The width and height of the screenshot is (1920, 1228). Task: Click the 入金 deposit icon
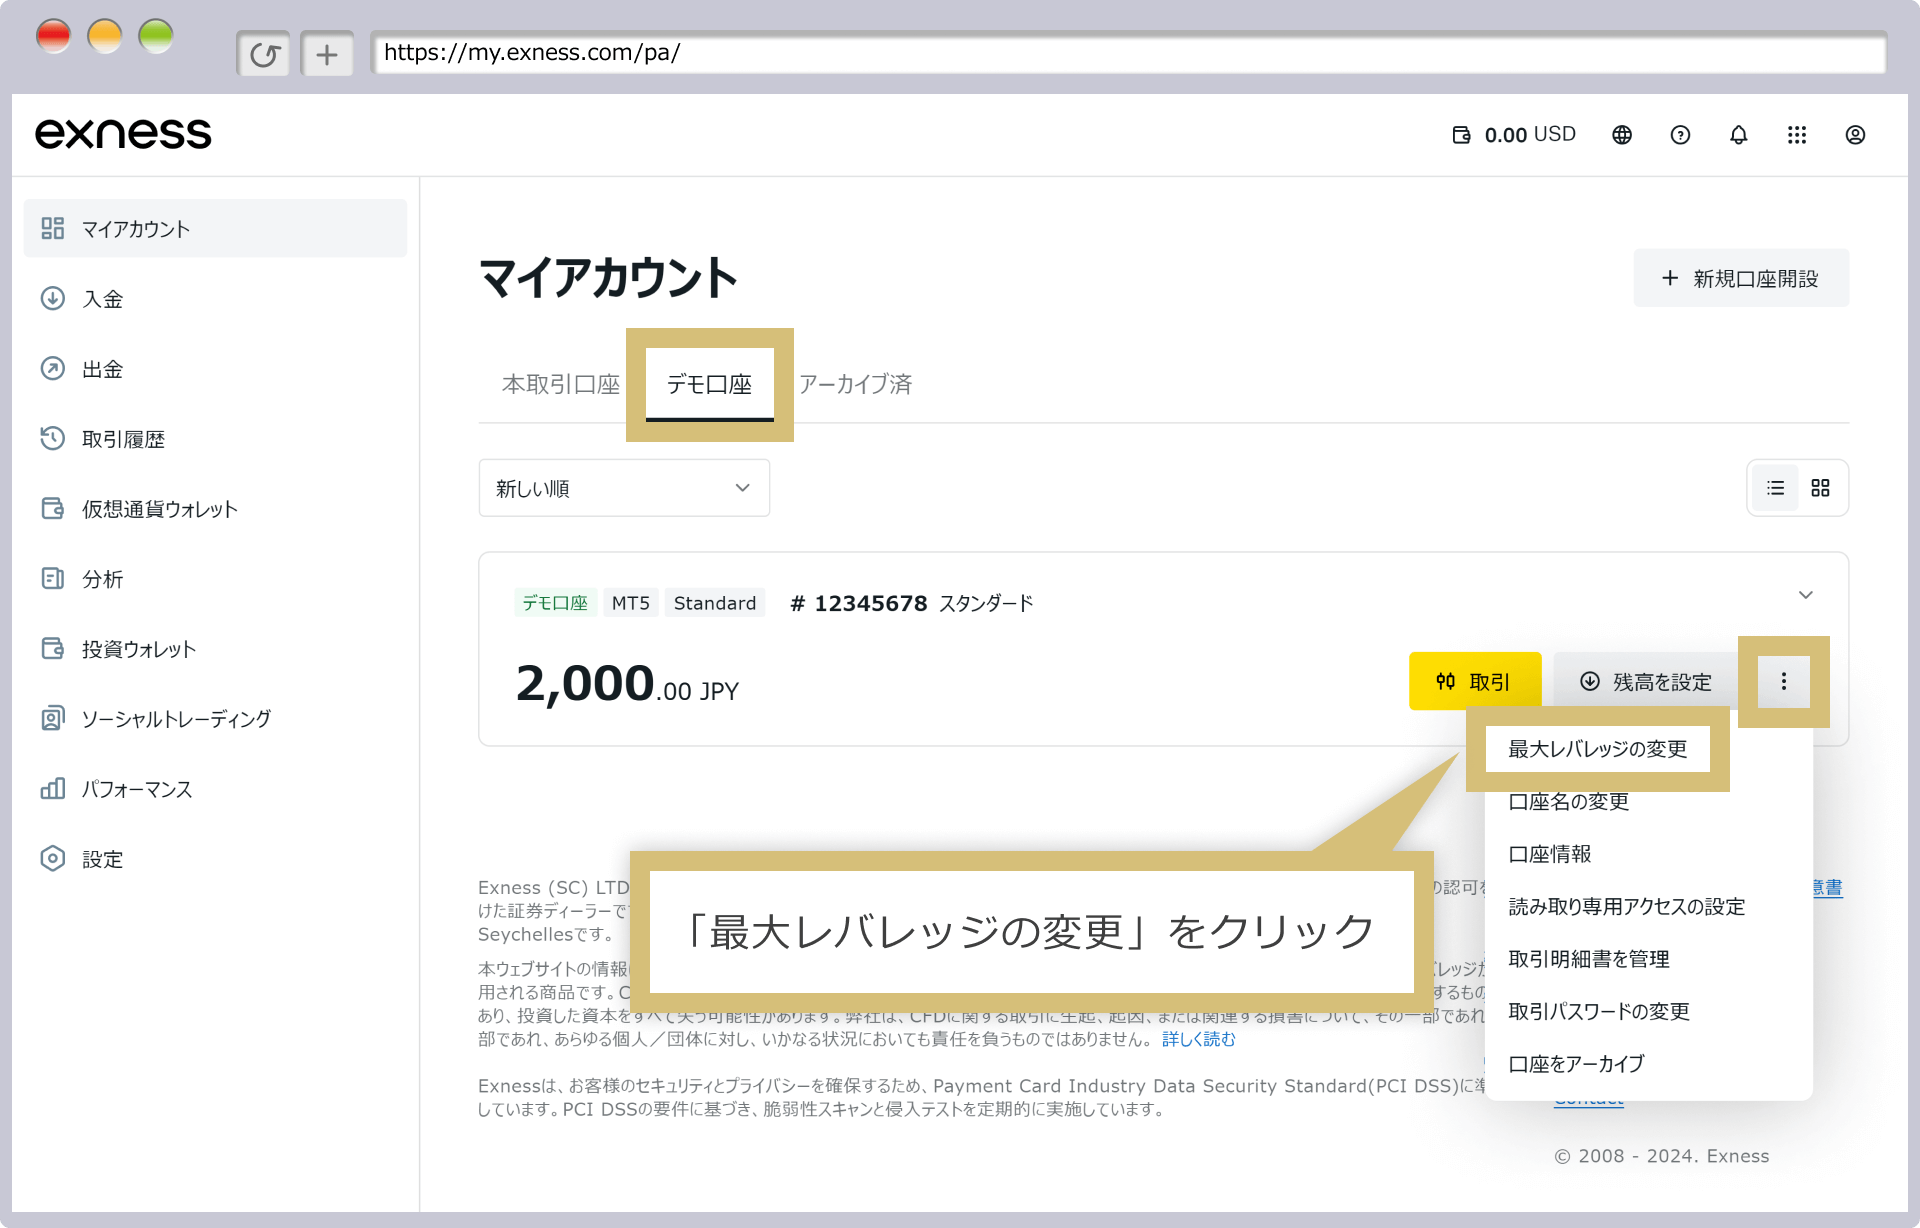pos(53,298)
